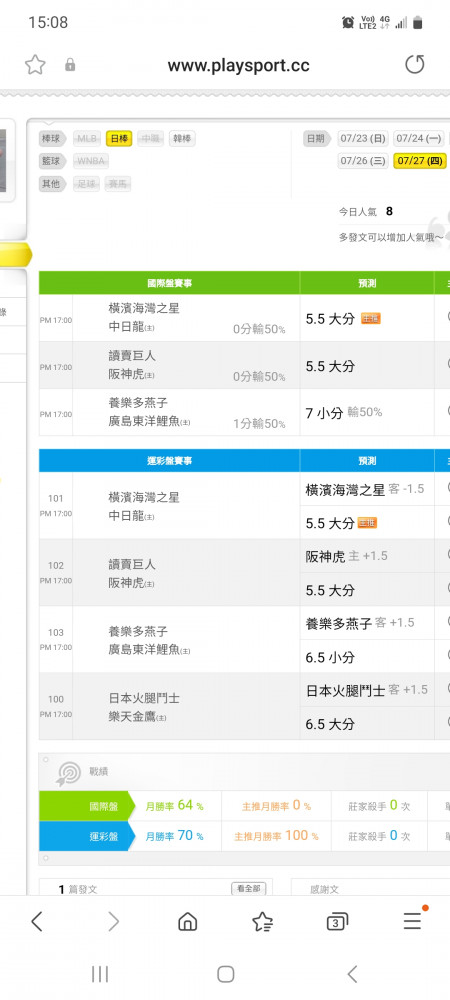Select the 韓棒 league tab
The image size is (450, 1000).
(x=182, y=138)
